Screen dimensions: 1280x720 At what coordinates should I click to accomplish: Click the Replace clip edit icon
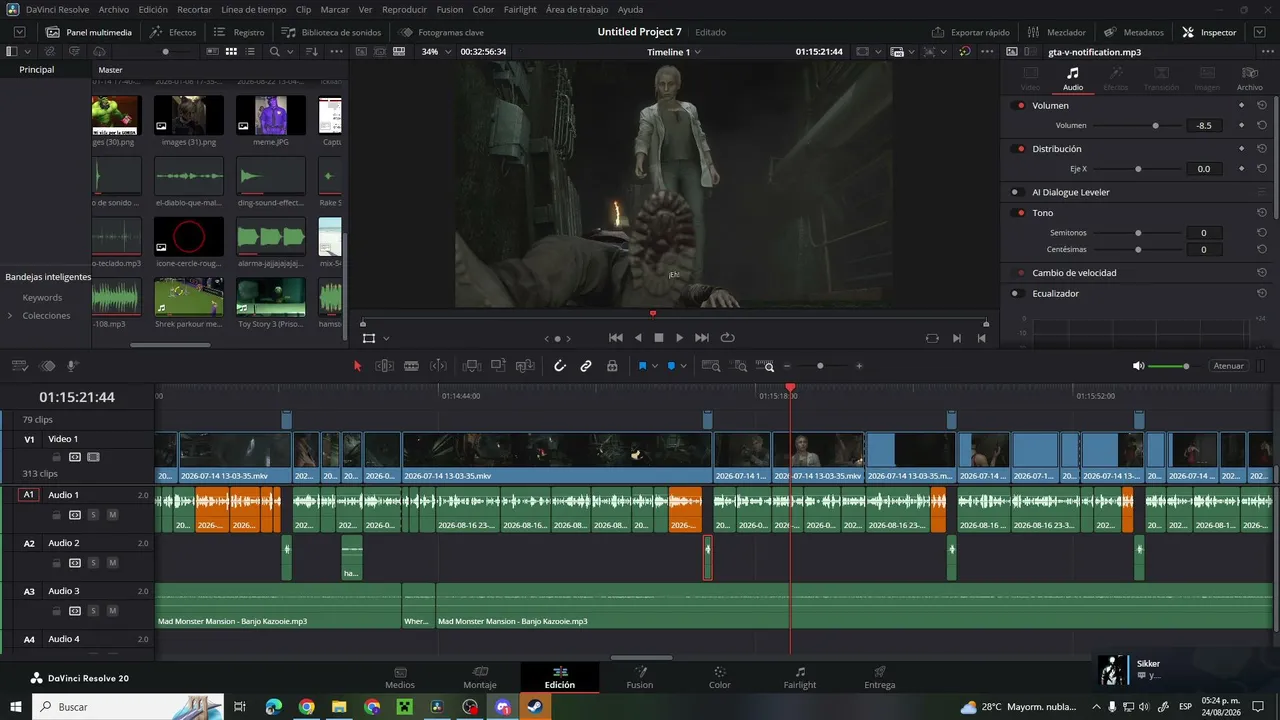(524, 366)
